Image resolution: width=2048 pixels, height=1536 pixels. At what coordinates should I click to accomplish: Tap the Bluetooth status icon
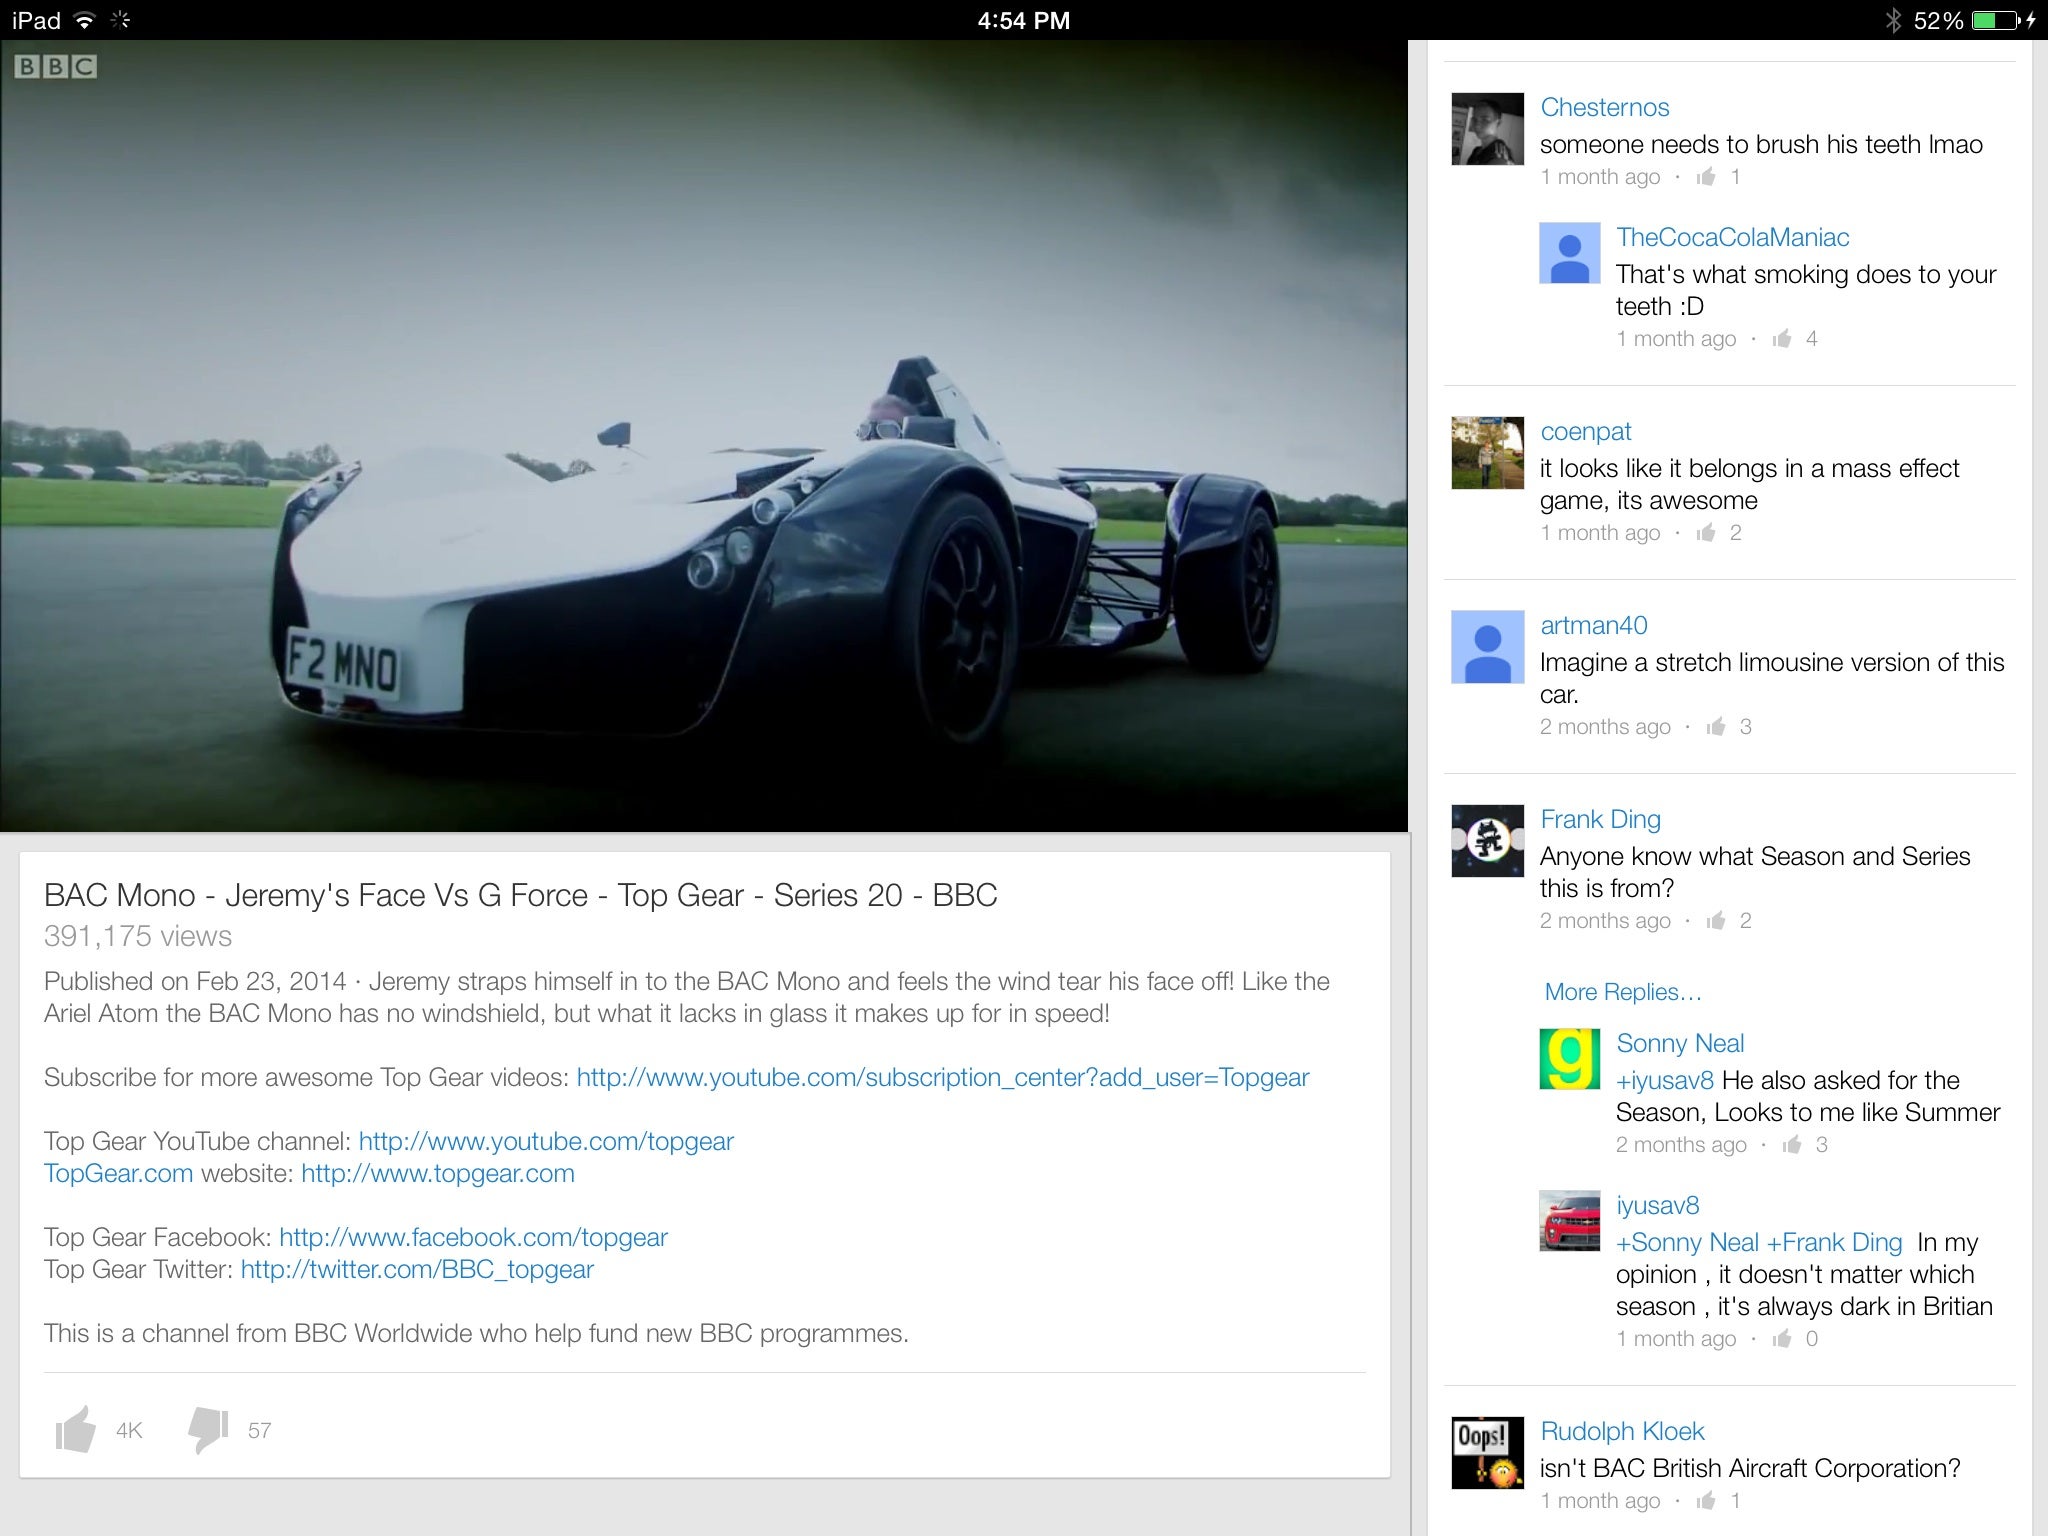(1893, 20)
